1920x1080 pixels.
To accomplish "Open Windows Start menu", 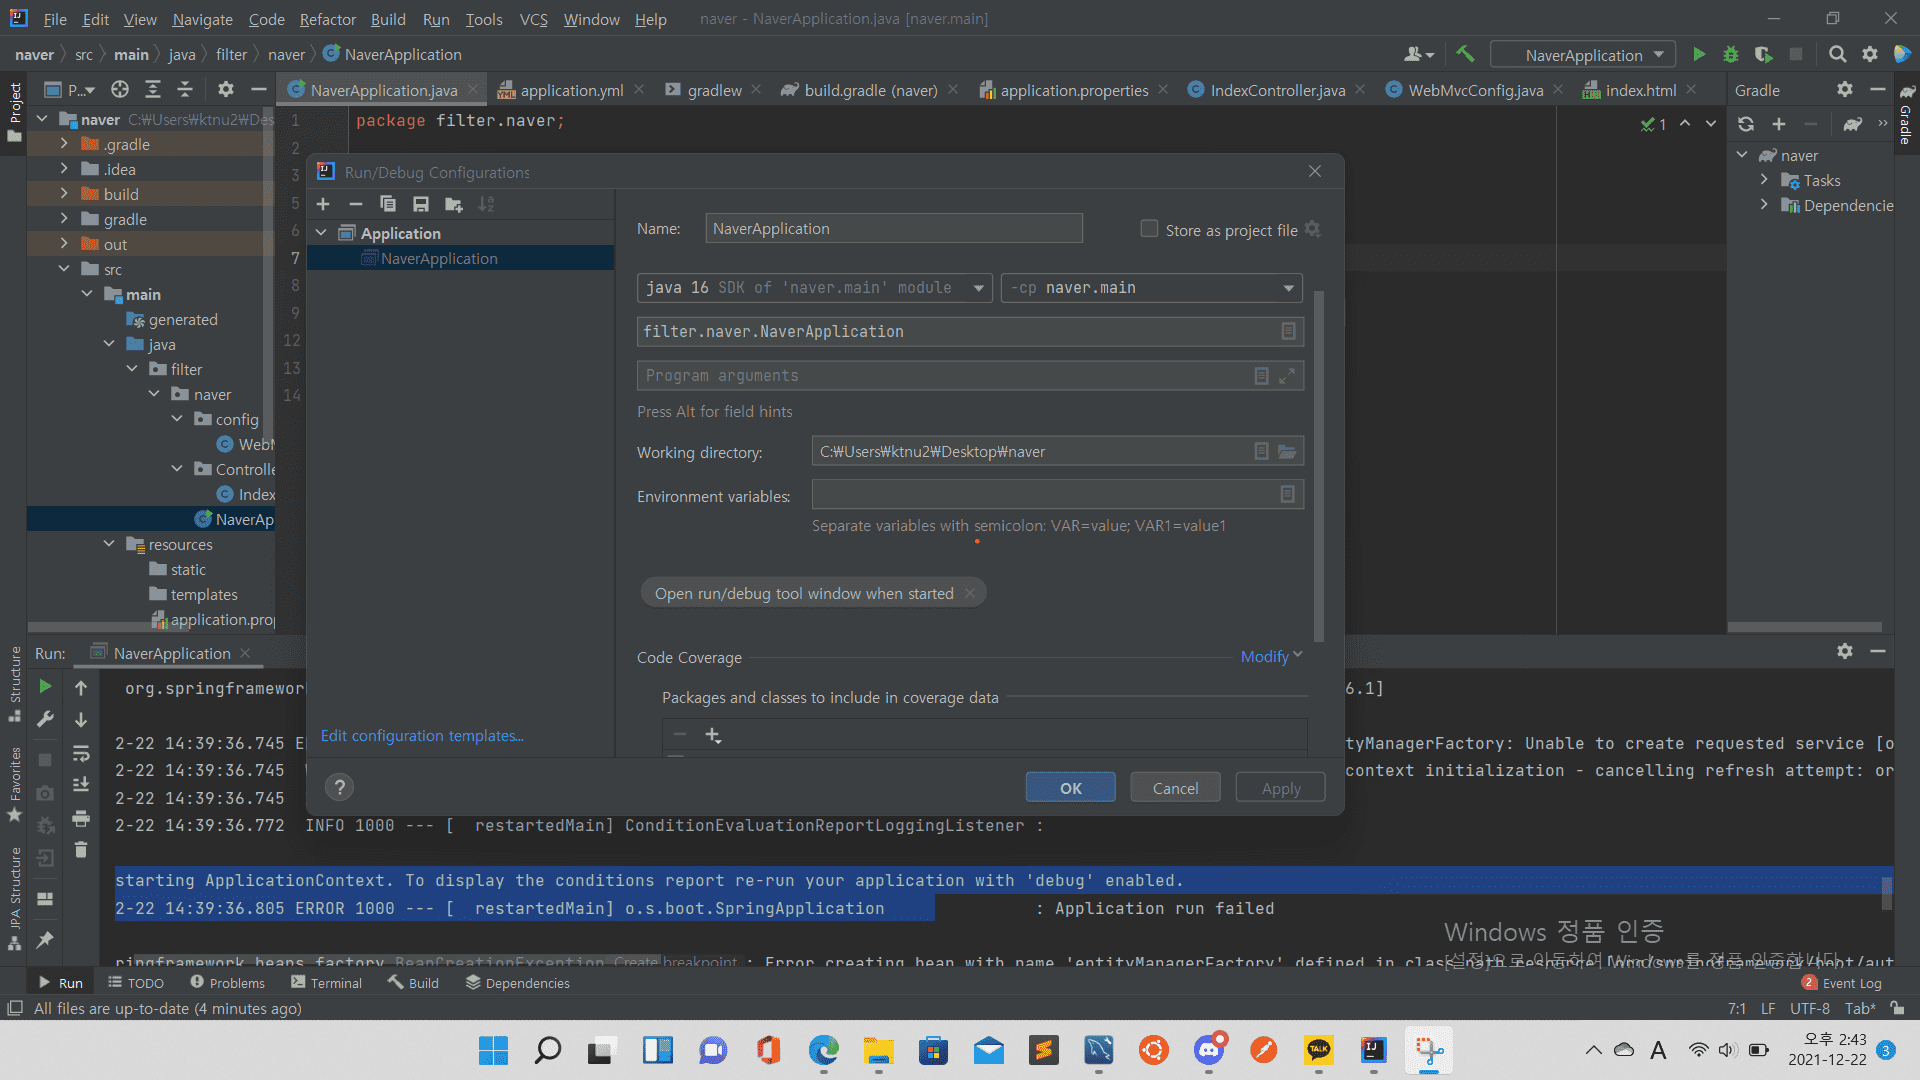I will click(493, 1050).
